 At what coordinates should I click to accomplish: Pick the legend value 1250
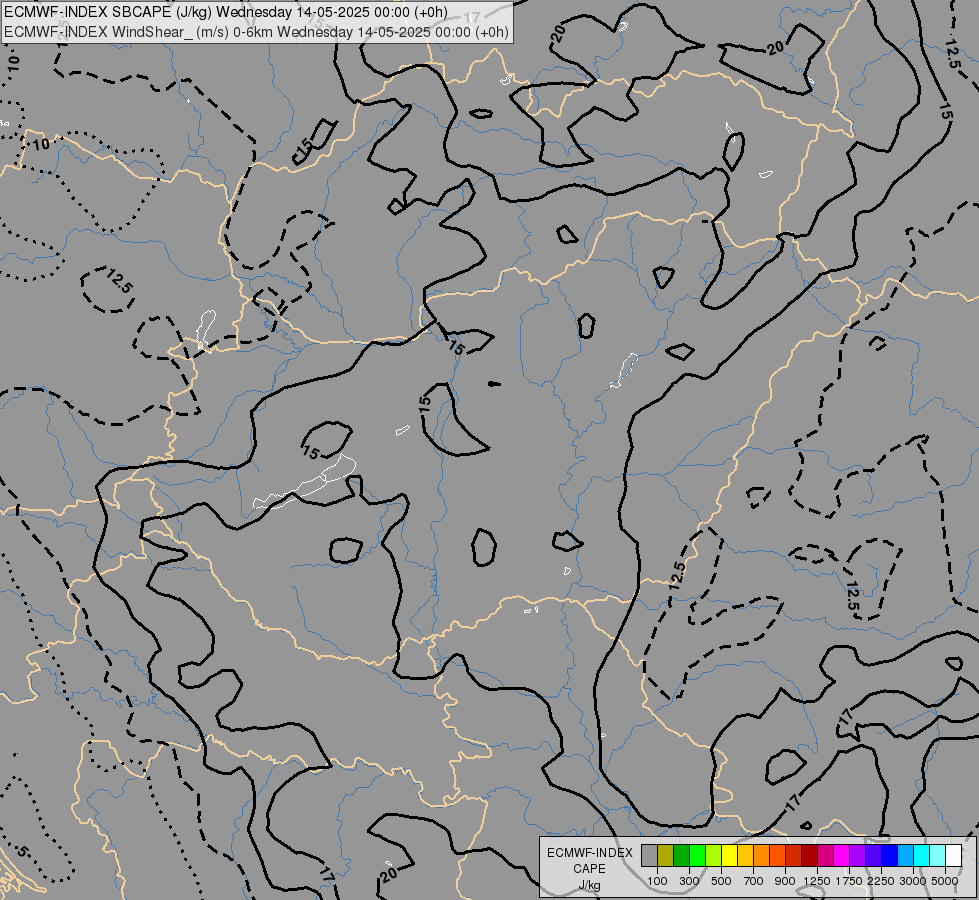(817, 881)
